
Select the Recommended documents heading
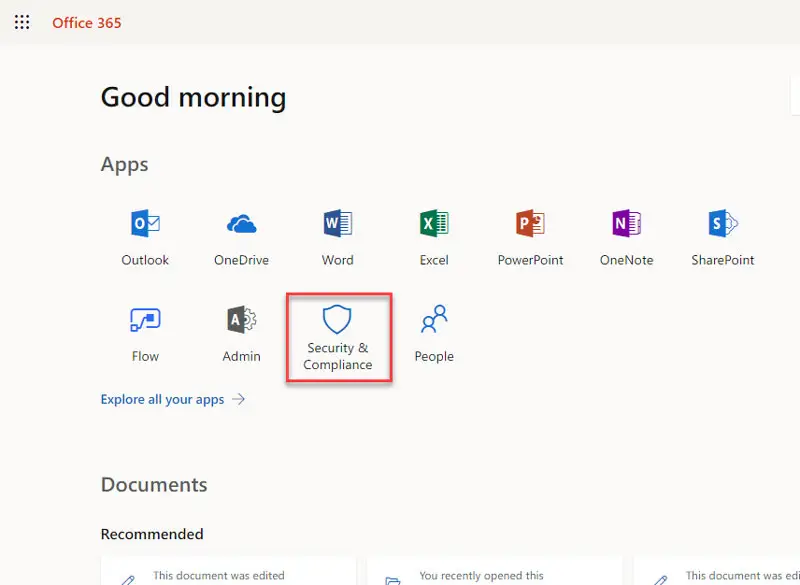coord(152,534)
